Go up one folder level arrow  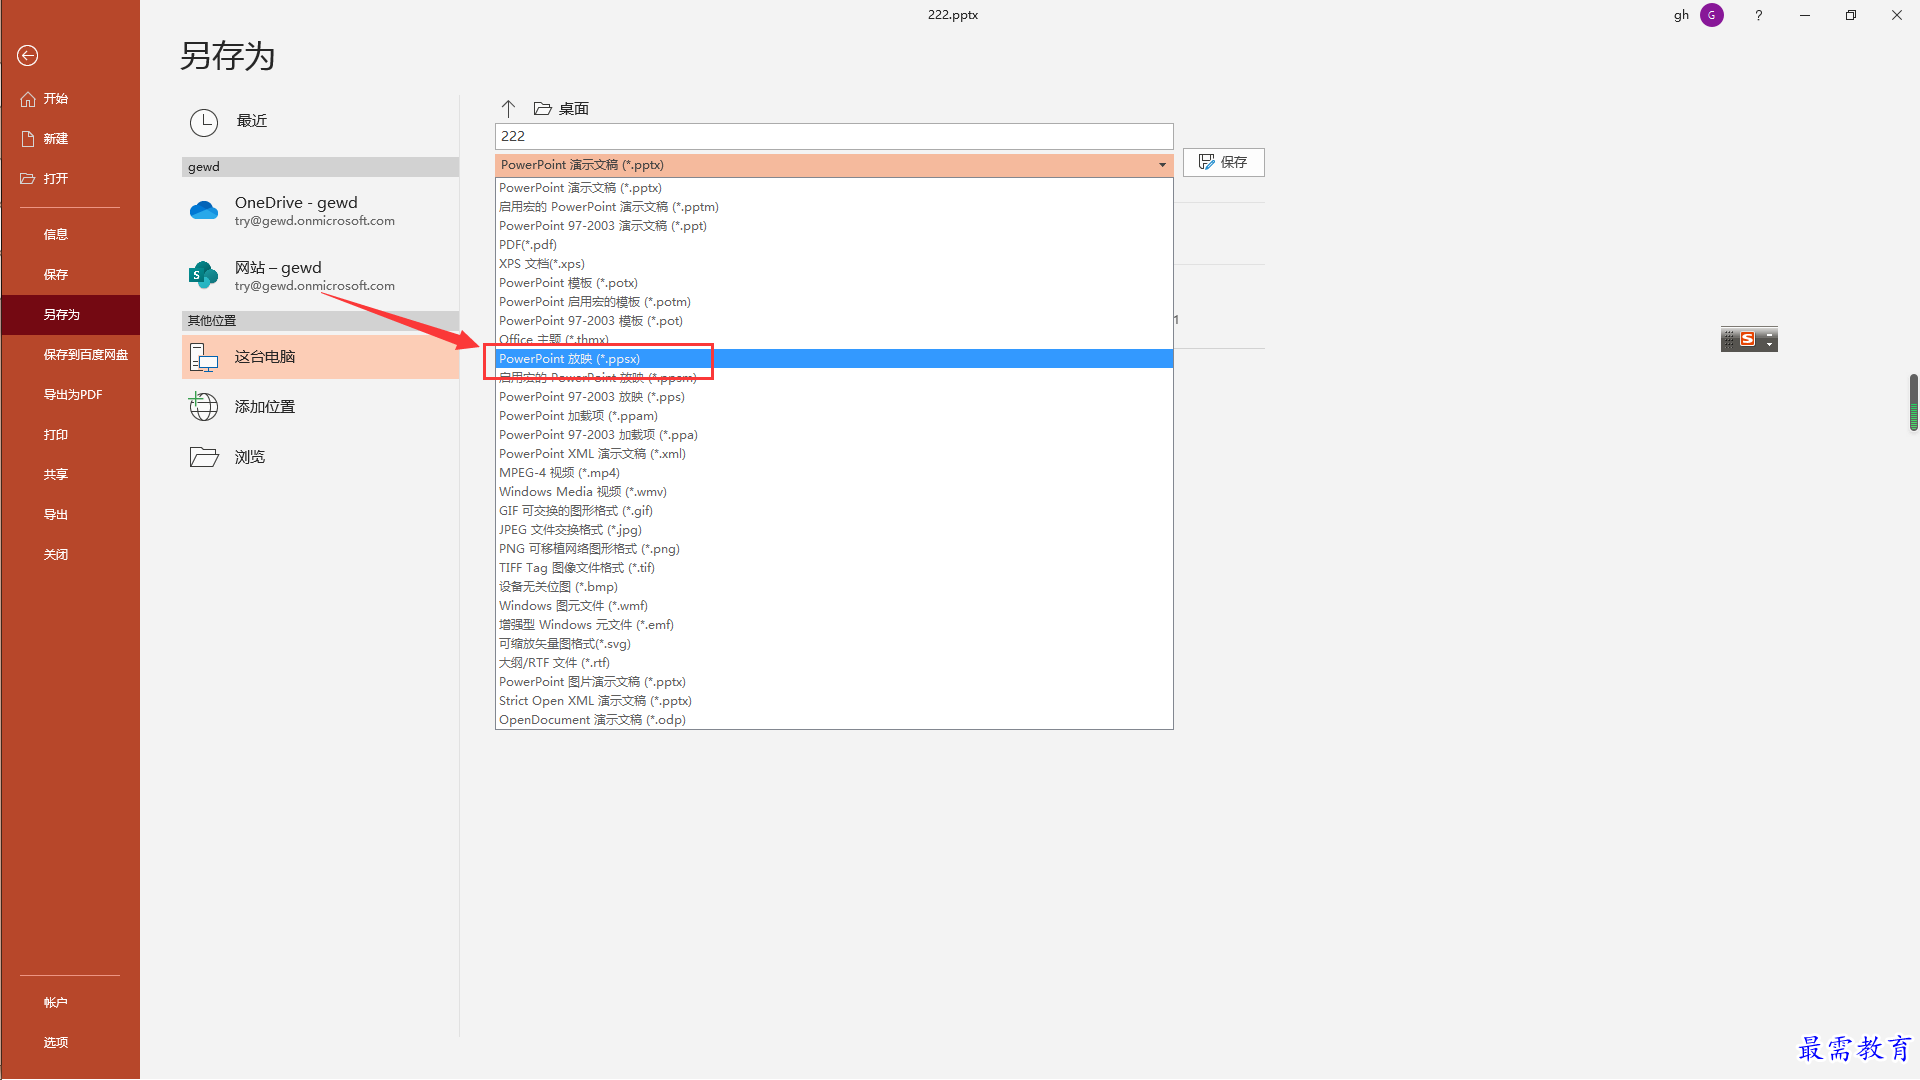click(x=508, y=108)
